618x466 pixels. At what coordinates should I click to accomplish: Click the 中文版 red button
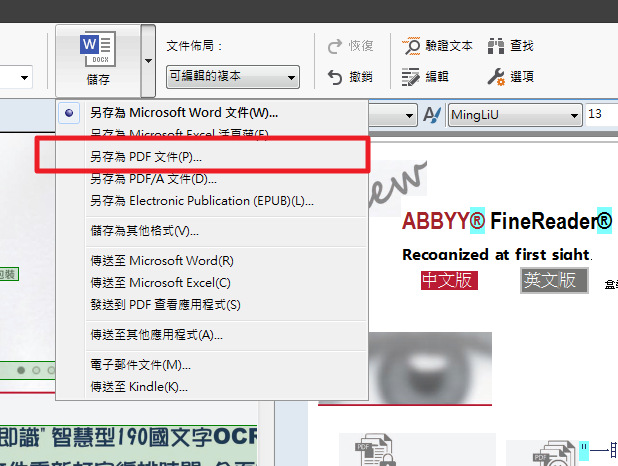pos(449,280)
